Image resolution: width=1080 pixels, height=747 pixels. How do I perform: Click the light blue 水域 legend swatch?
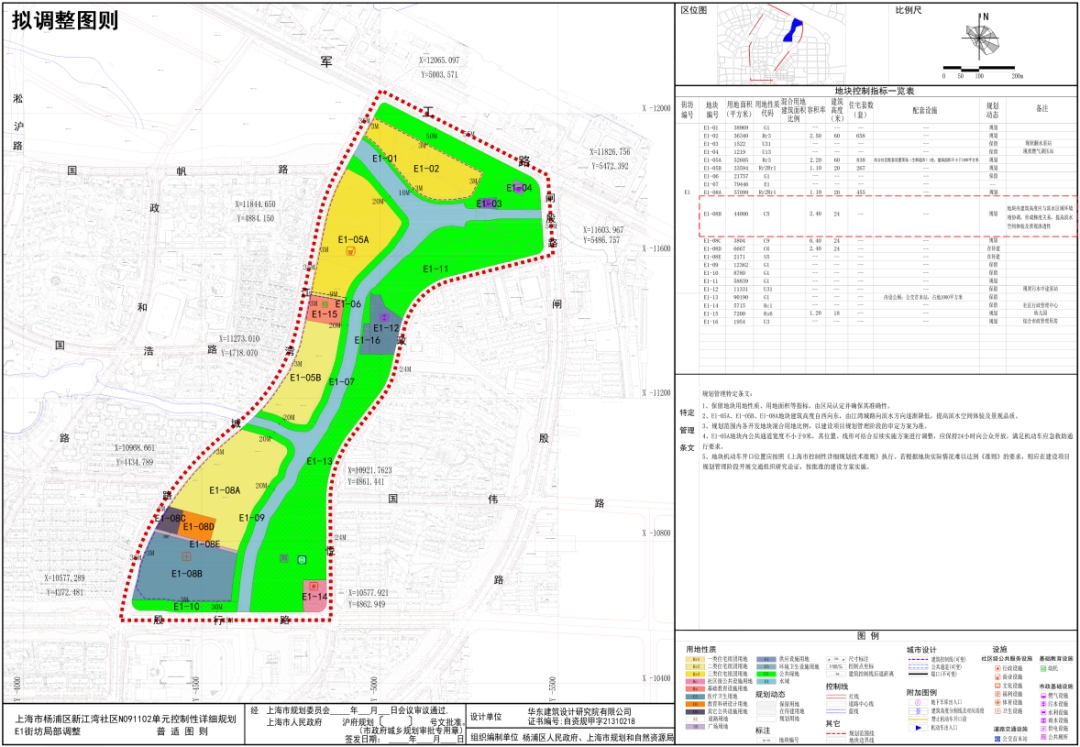[766, 682]
